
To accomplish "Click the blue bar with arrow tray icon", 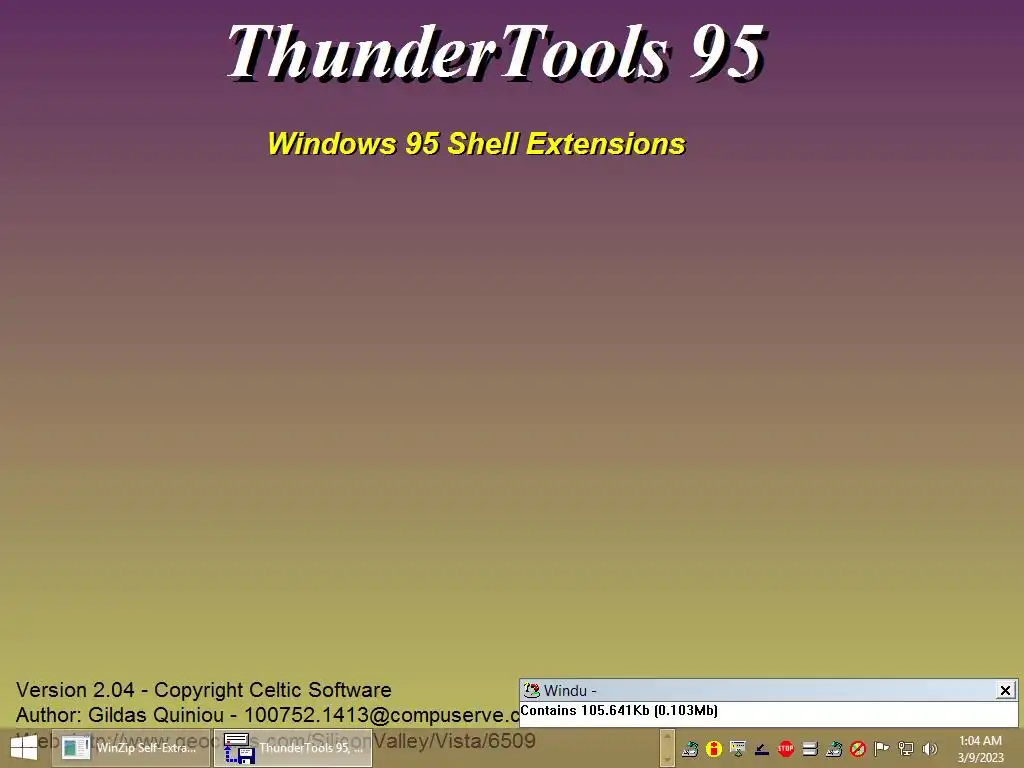I will click(x=761, y=749).
